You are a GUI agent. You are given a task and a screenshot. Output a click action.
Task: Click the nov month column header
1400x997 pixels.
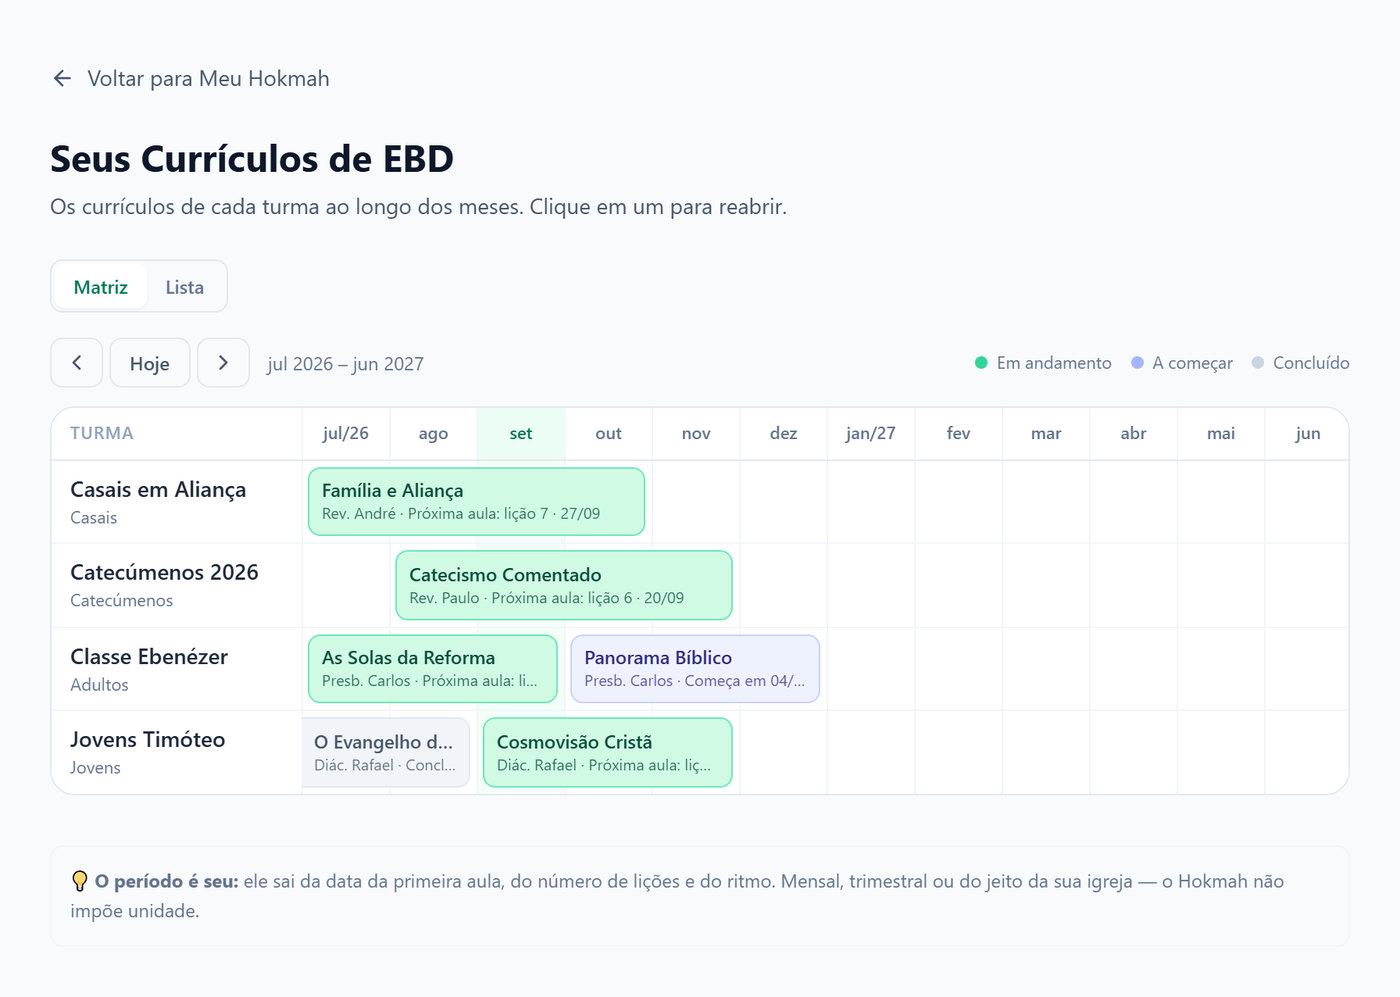(696, 434)
